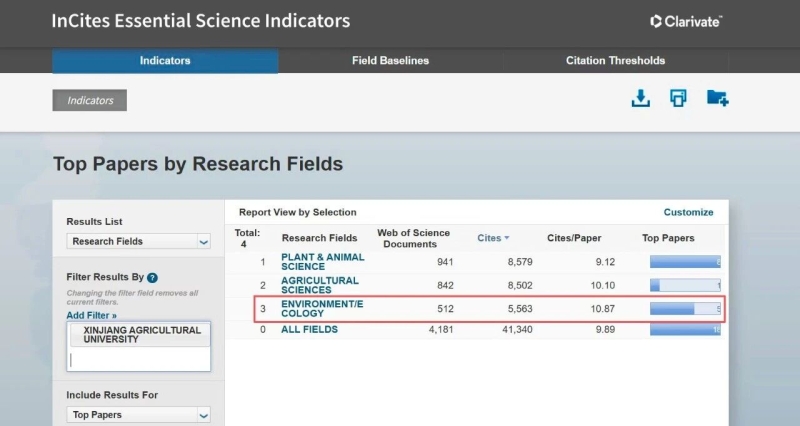800x426 pixels.
Task: Click the Cites column sort arrow
Action: pyautogui.click(x=506, y=238)
